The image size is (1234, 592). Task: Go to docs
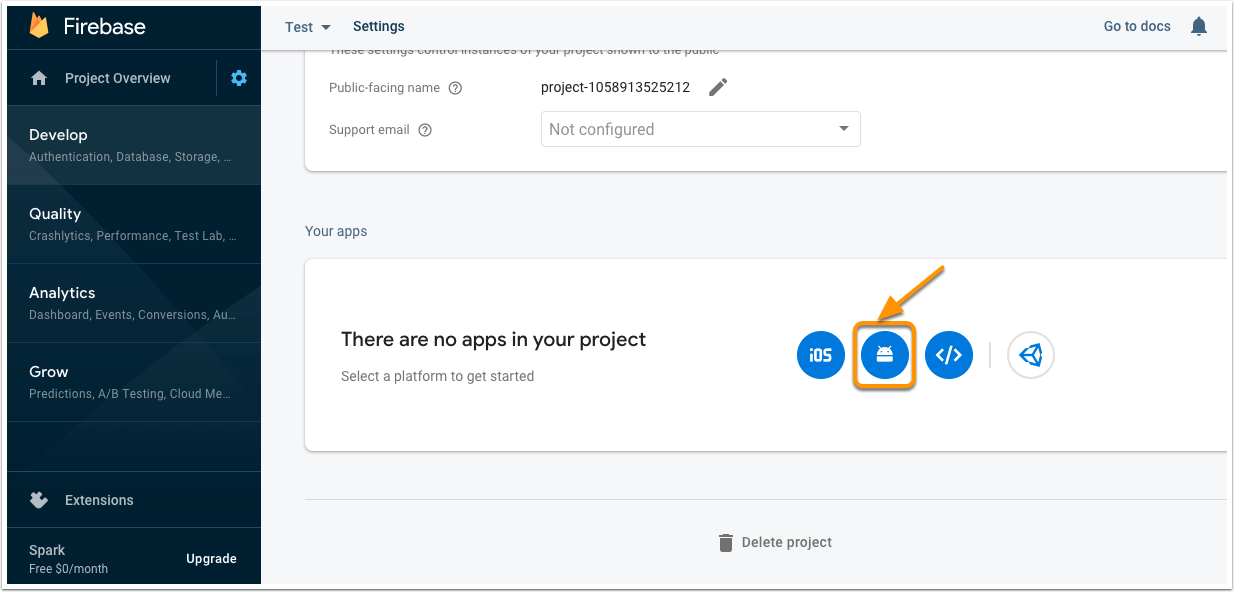[x=1137, y=27]
